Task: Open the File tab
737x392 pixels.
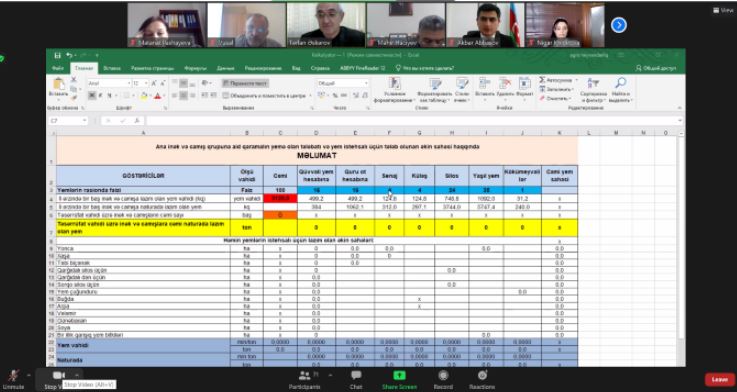Action: pyautogui.click(x=58, y=68)
